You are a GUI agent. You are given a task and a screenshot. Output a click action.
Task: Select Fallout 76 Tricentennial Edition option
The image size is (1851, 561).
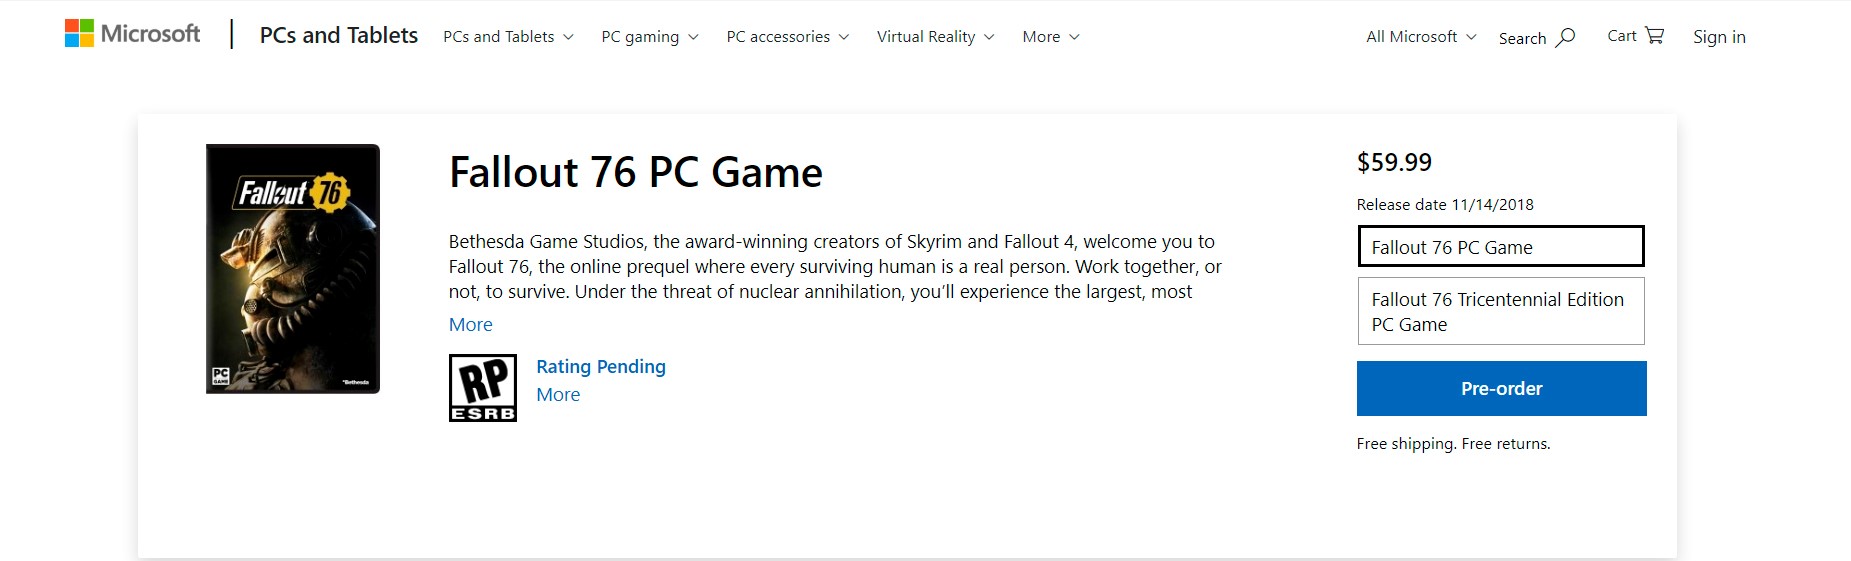click(1501, 312)
